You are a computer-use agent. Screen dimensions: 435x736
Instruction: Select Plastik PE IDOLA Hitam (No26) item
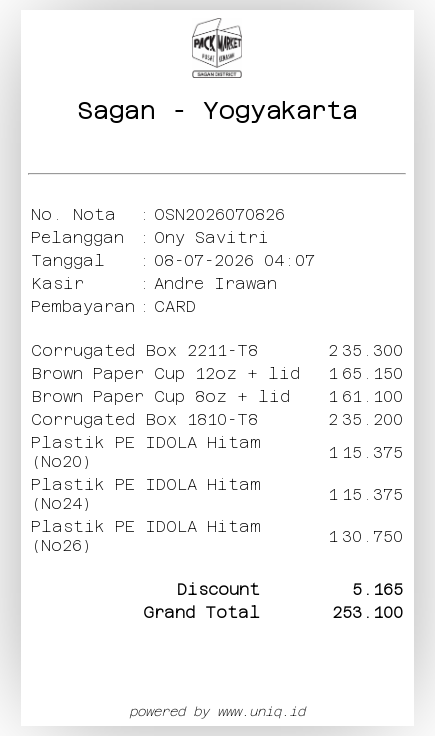click(x=146, y=536)
